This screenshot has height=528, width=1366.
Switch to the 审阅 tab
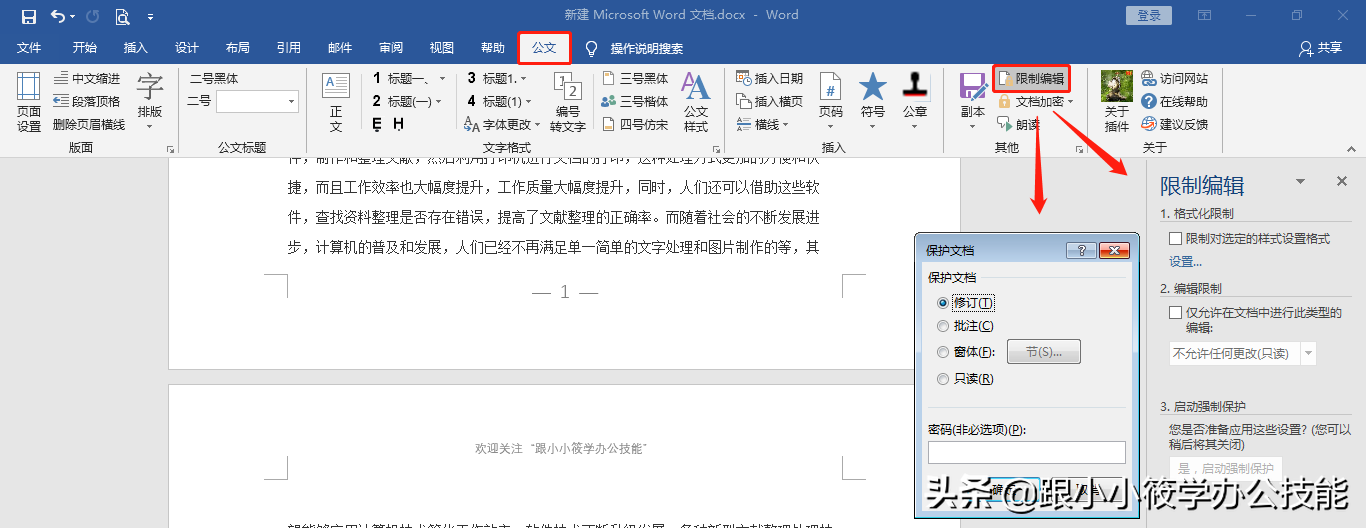pyautogui.click(x=391, y=48)
